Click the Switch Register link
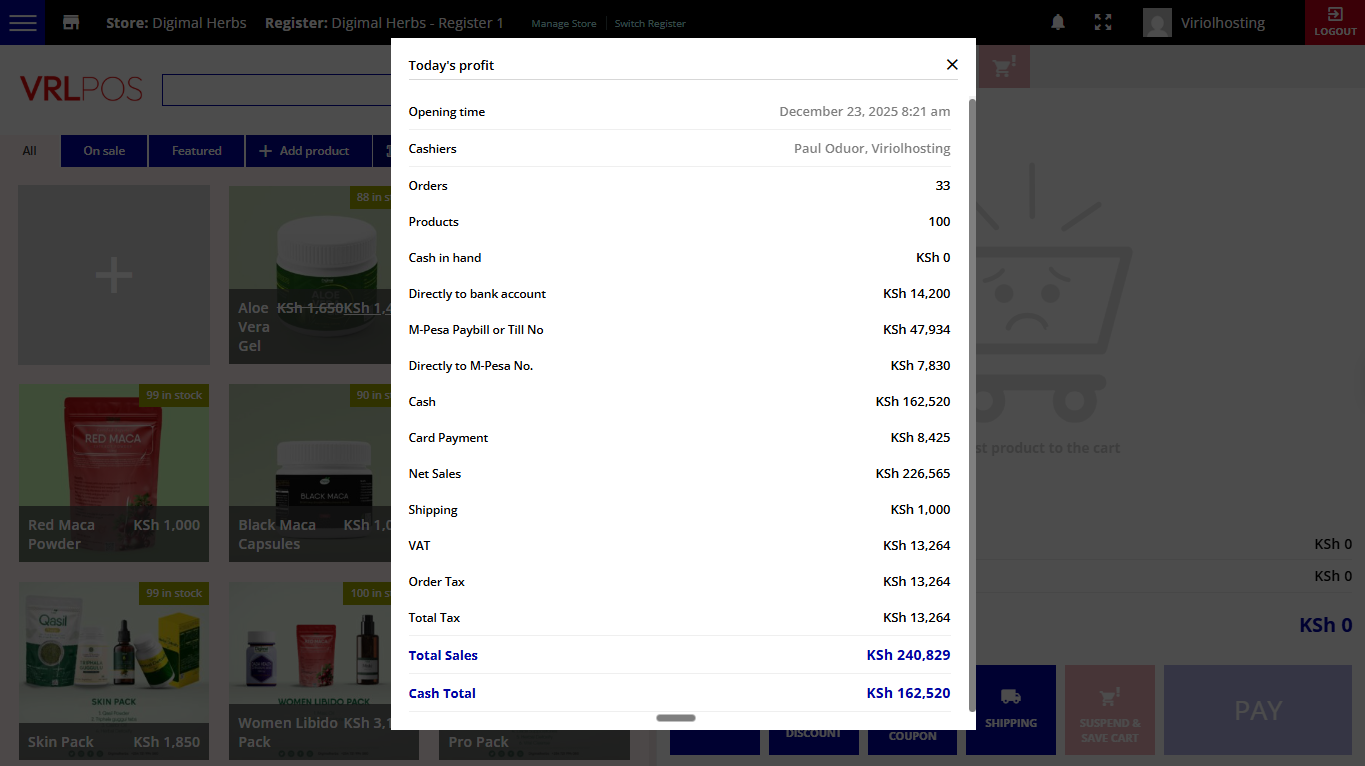Viewport: 1365px width, 766px height. (x=650, y=23)
